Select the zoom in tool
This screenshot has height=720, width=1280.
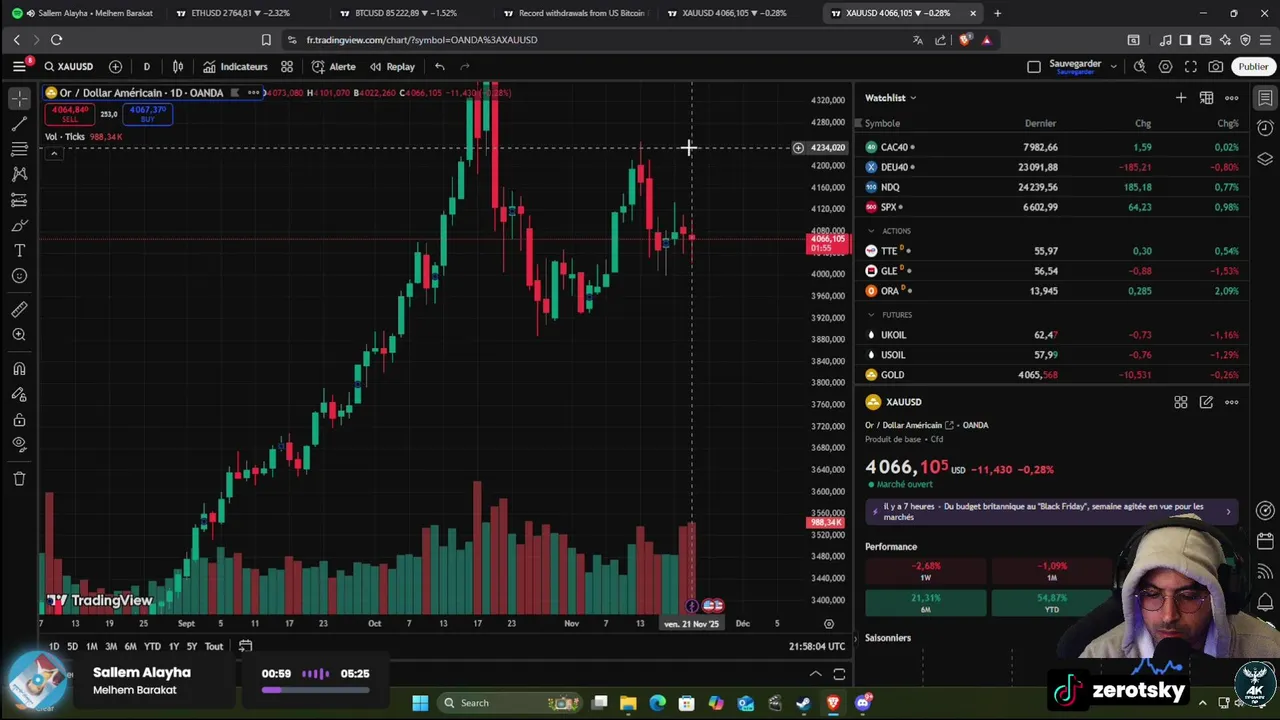[x=19, y=335]
